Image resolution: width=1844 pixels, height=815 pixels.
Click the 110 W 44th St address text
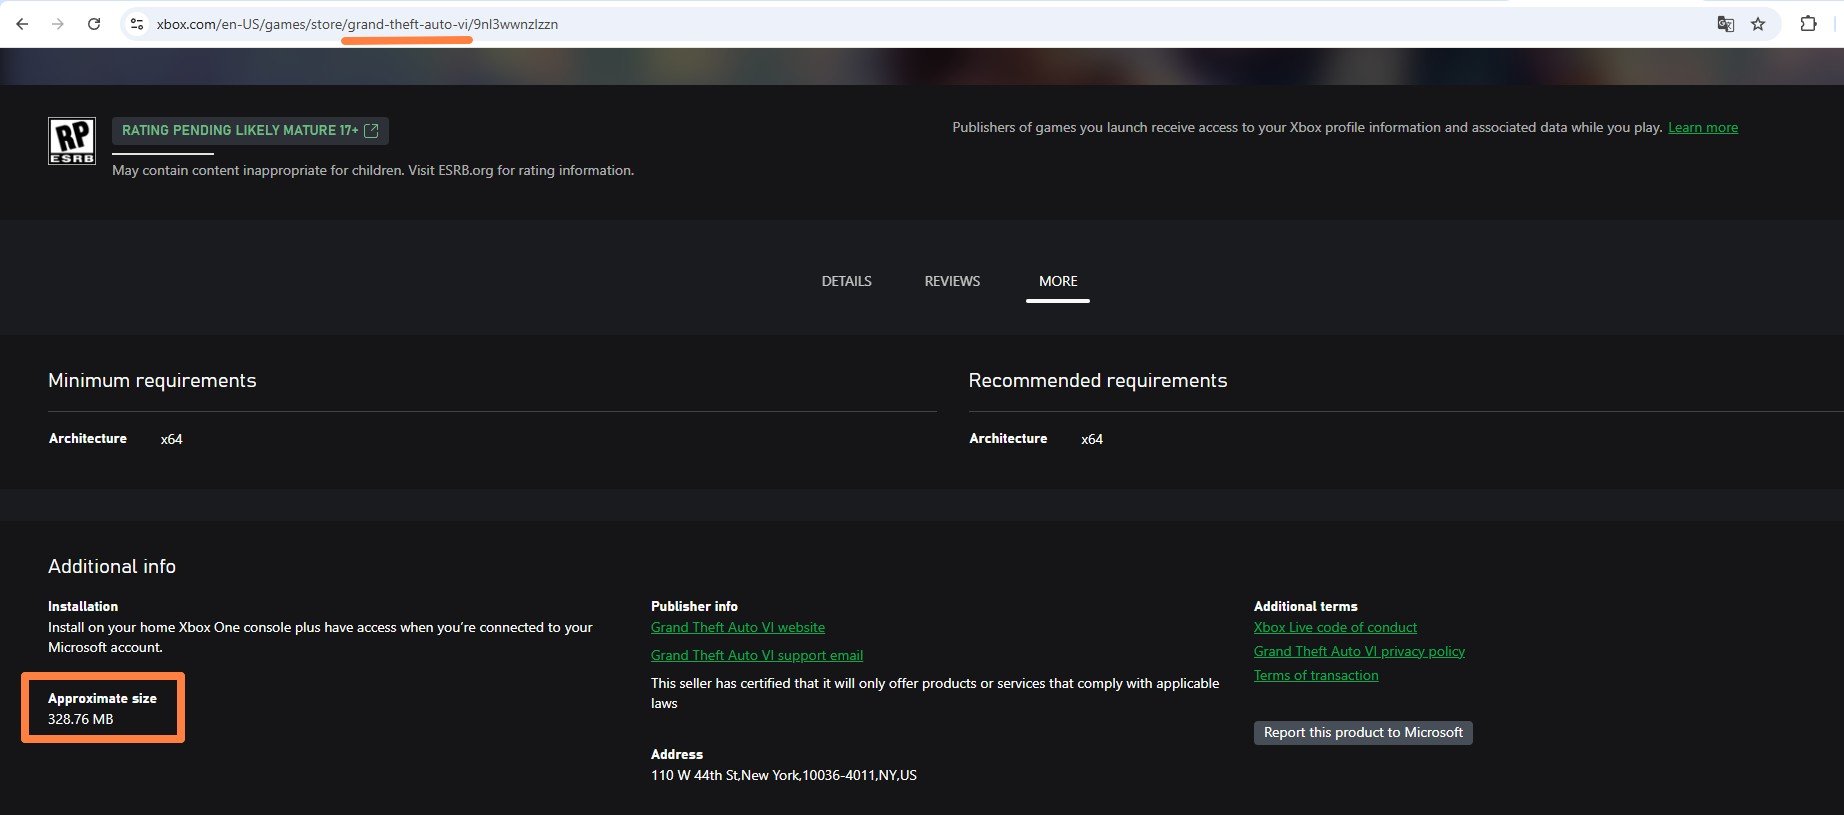(784, 775)
